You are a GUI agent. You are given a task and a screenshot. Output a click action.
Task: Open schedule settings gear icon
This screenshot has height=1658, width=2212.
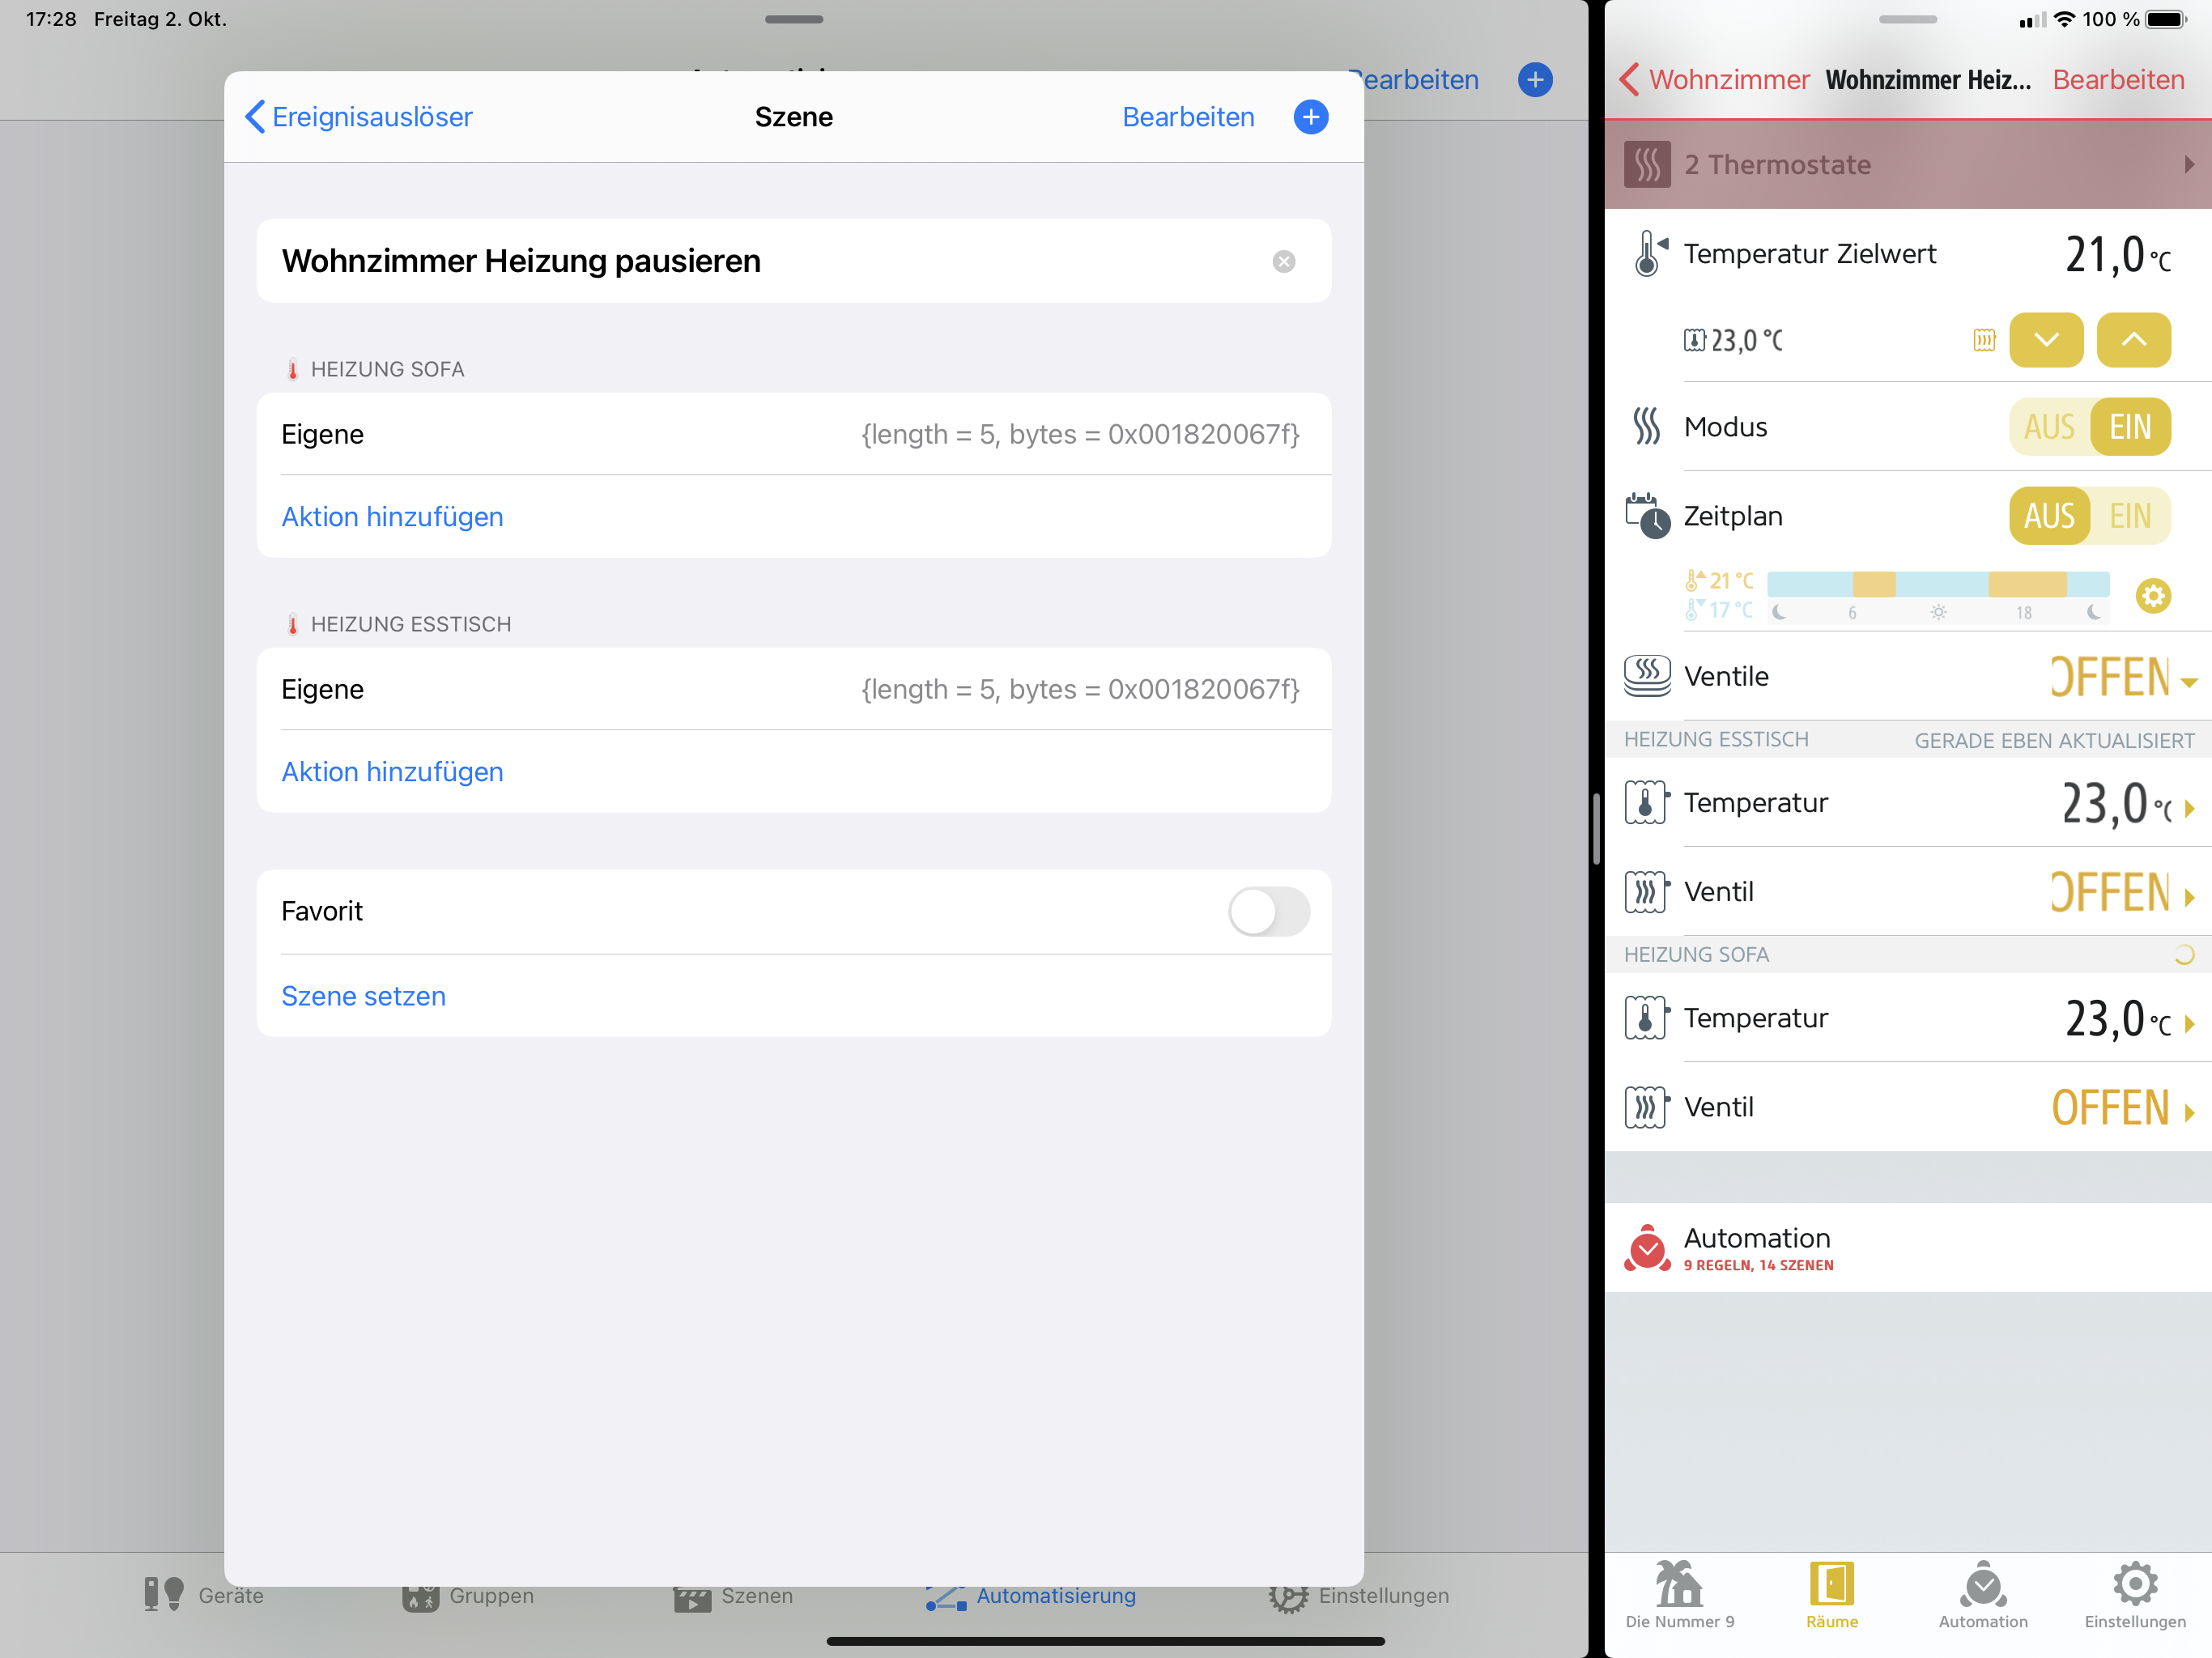coord(2152,596)
